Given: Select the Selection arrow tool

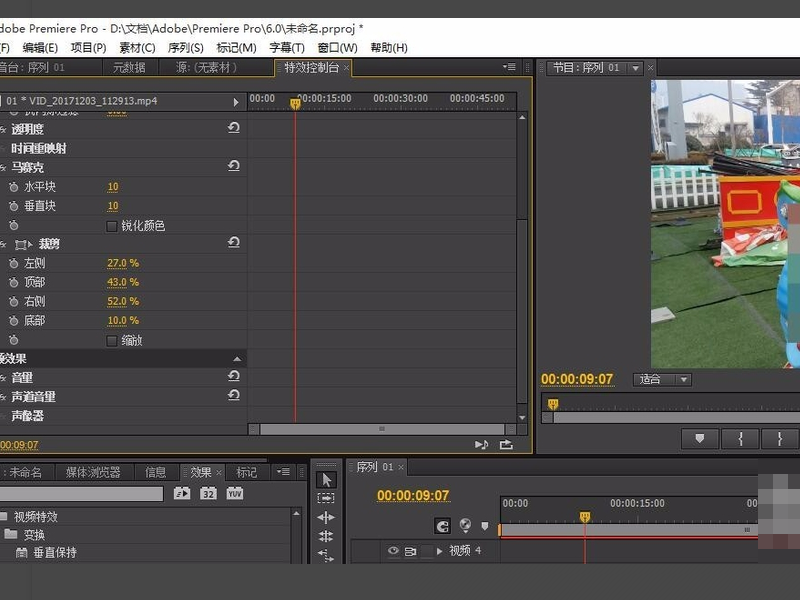Looking at the screenshot, I should pyautogui.click(x=326, y=480).
